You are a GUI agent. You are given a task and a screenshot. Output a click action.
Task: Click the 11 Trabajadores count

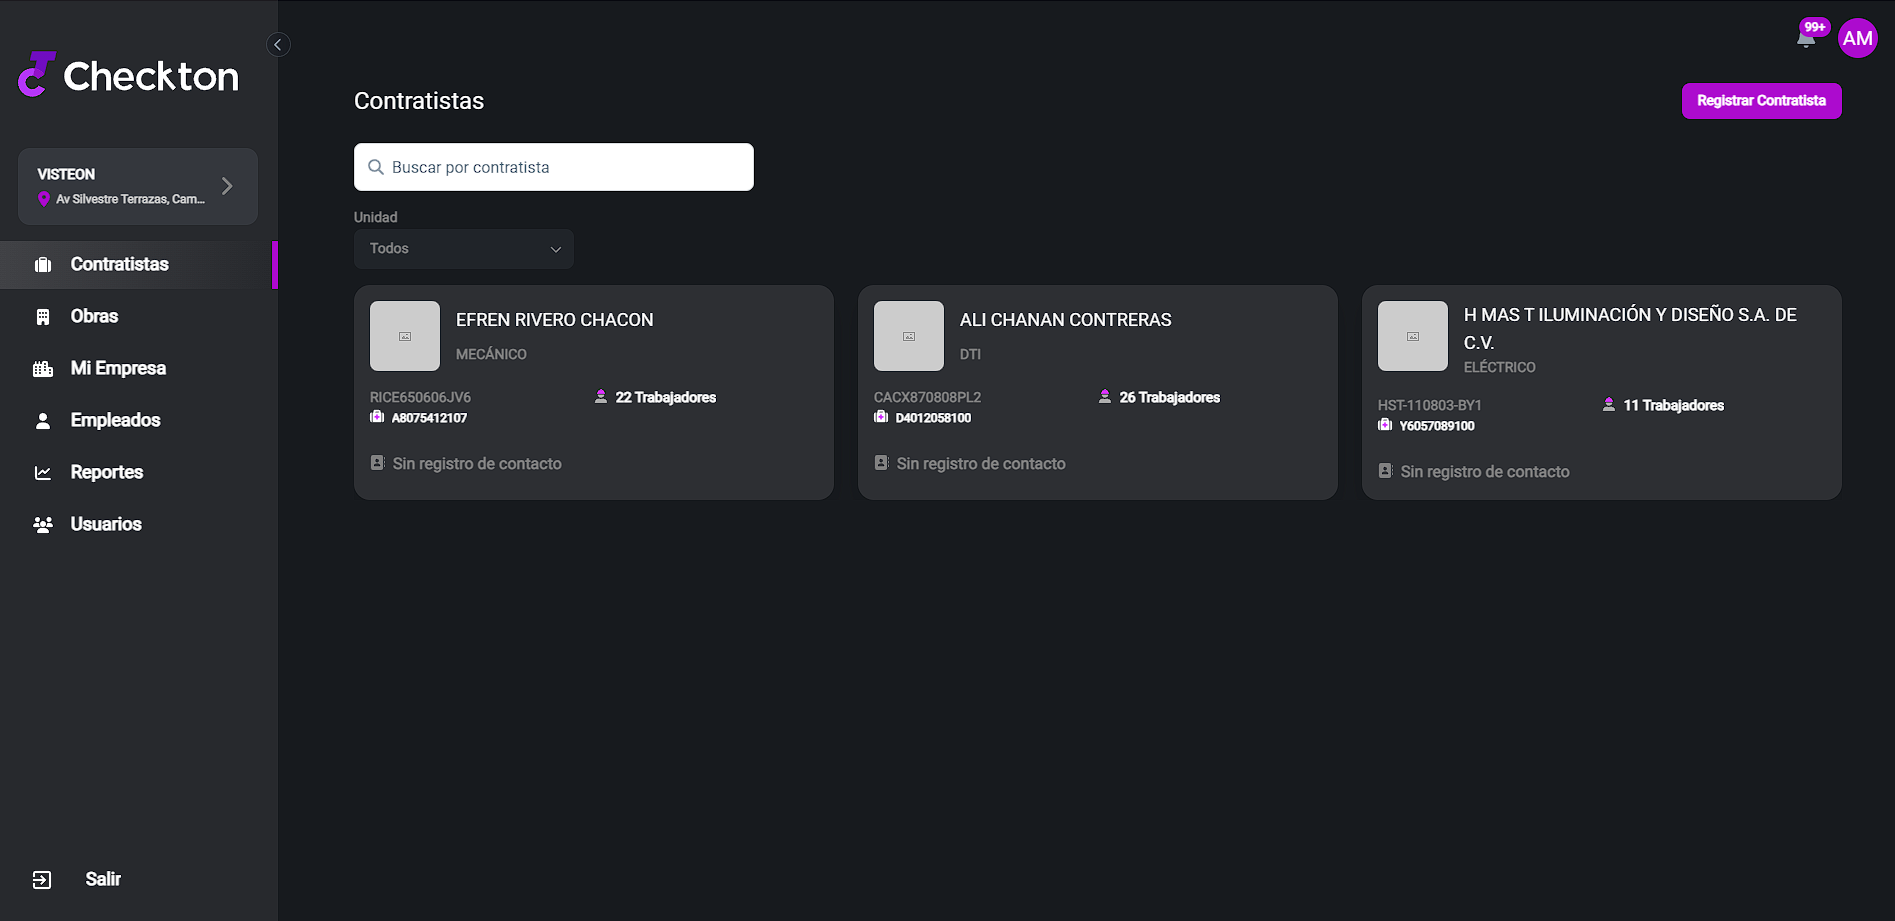pos(1674,405)
